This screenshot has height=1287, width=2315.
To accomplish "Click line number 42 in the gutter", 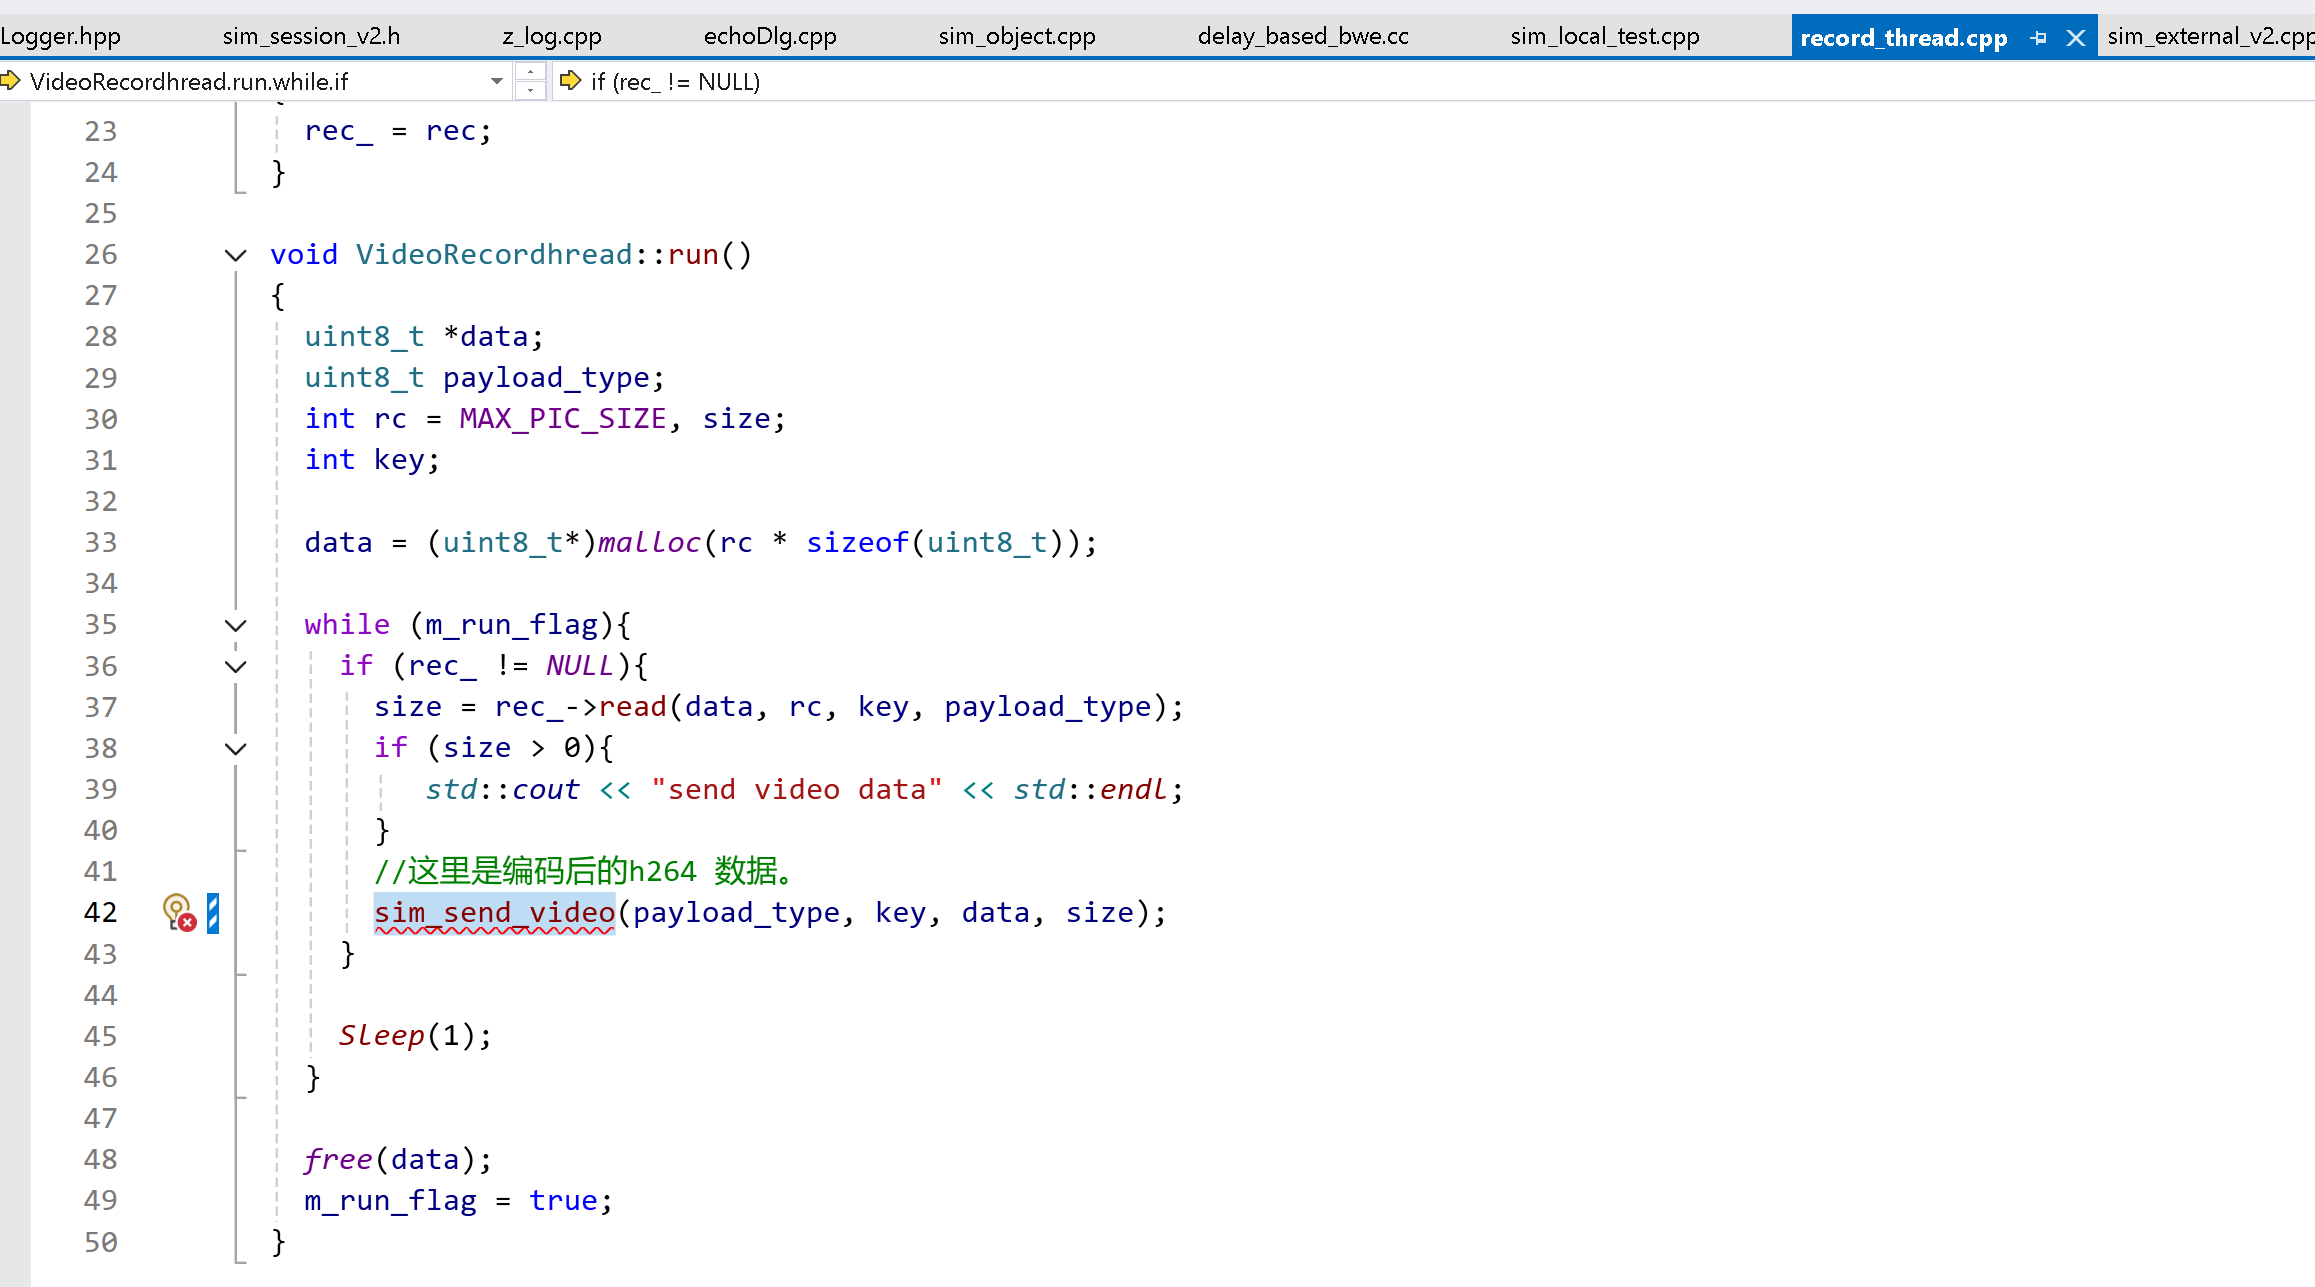I will click(x=100, y=913).
